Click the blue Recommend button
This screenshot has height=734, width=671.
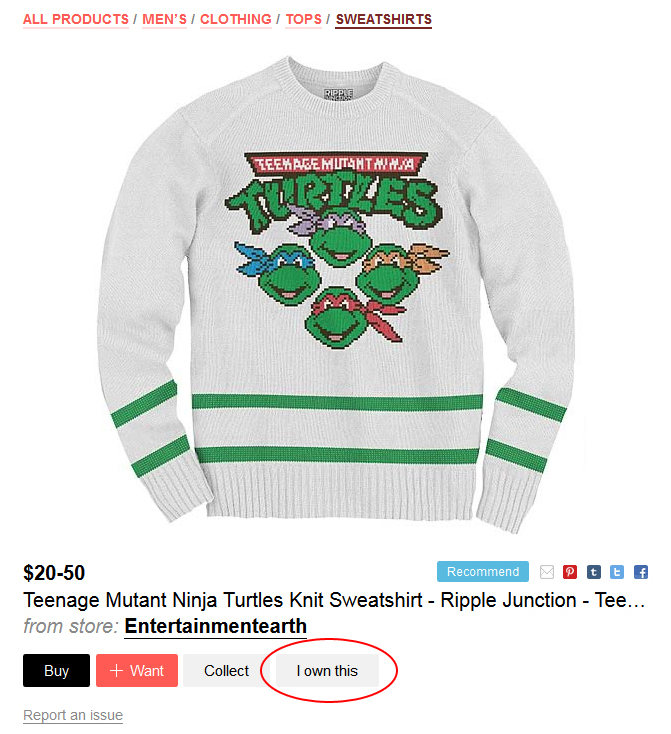(483, 572)
